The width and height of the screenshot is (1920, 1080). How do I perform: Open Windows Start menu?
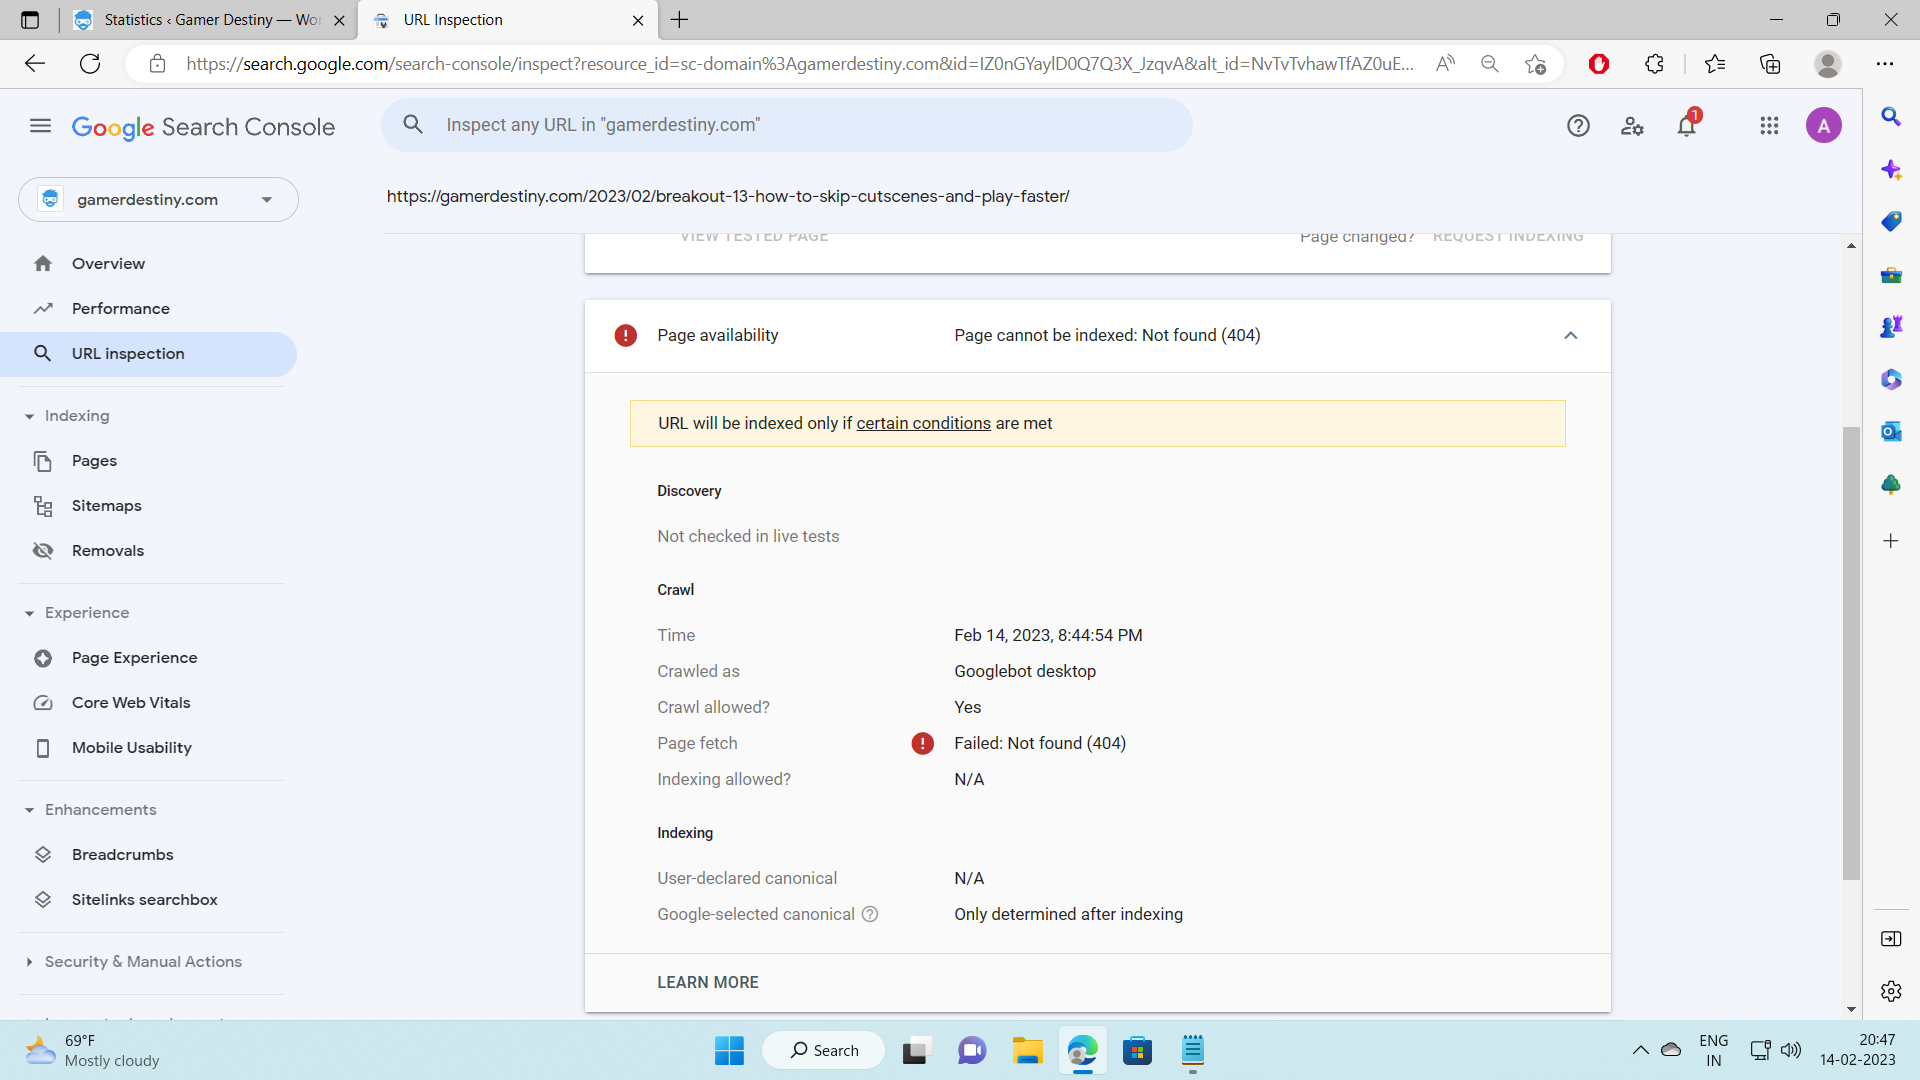click(x=729, y=1050)
